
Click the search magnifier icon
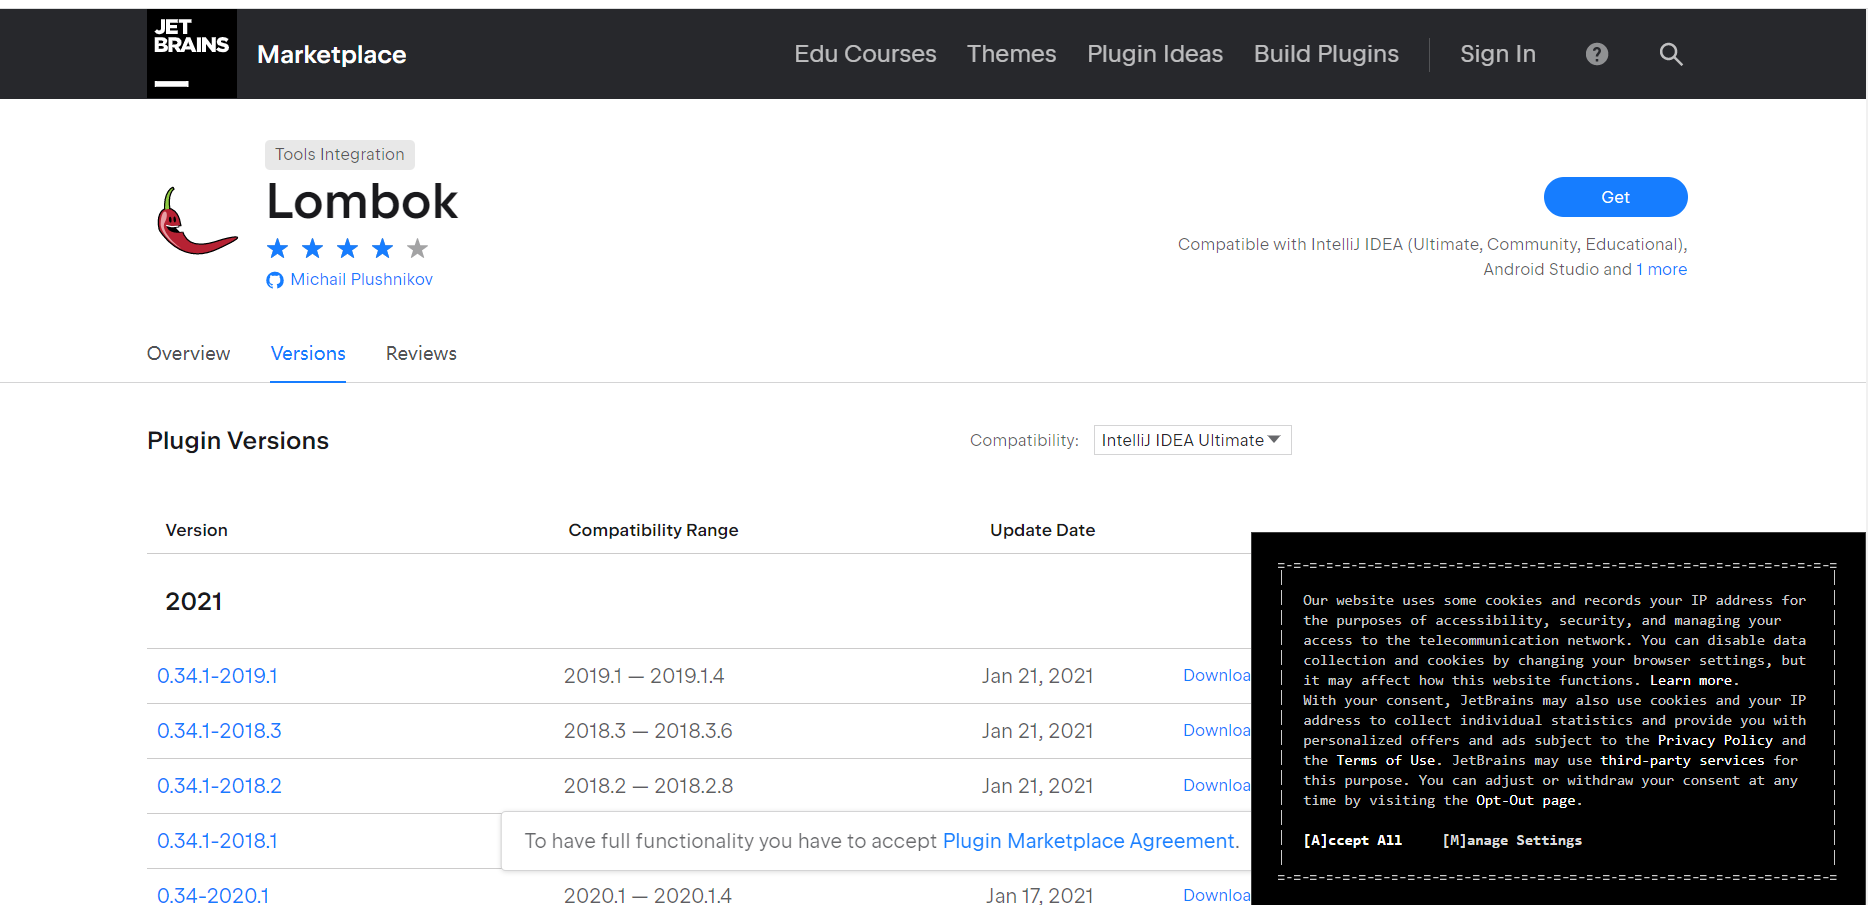tap(1670, 54)
